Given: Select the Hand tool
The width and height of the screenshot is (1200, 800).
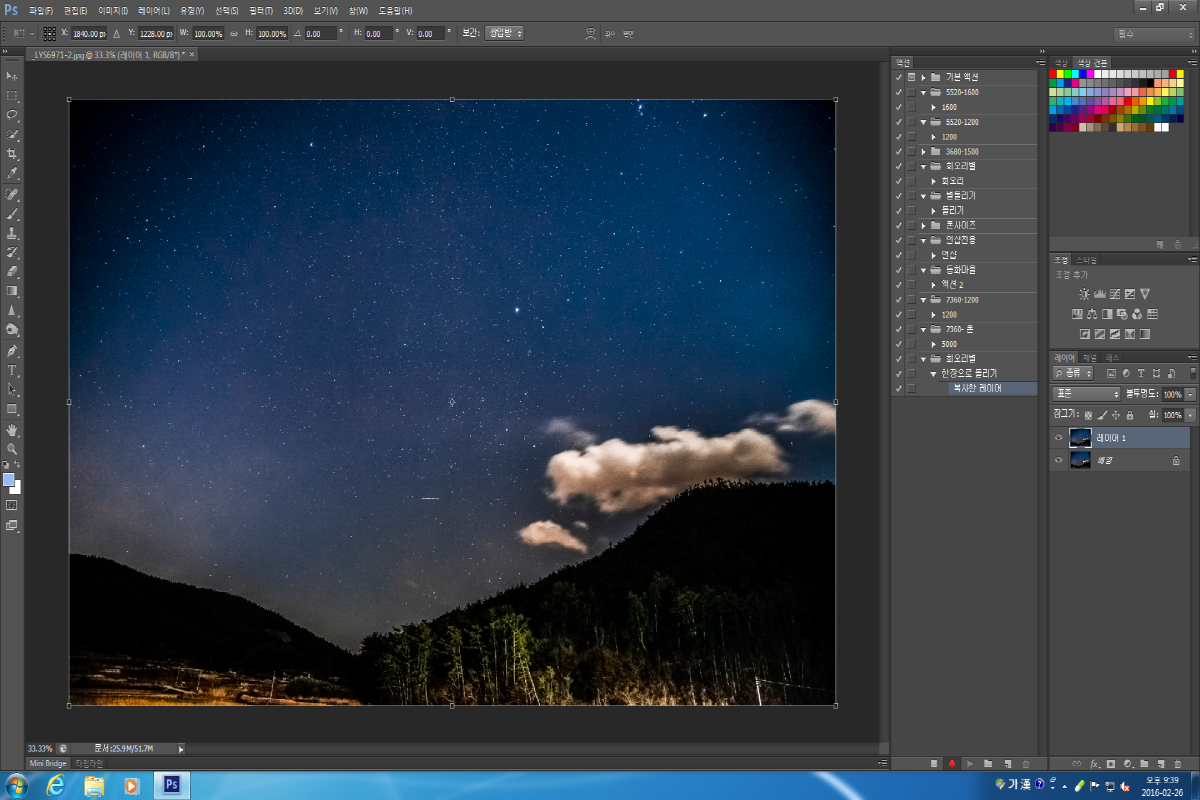Looking at the screenshot, I should click(x=12, y=429).
